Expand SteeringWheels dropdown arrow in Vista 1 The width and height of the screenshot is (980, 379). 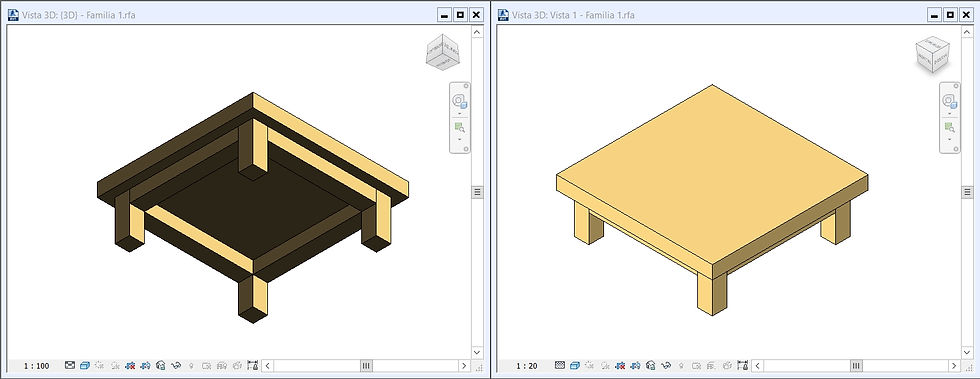950,114
